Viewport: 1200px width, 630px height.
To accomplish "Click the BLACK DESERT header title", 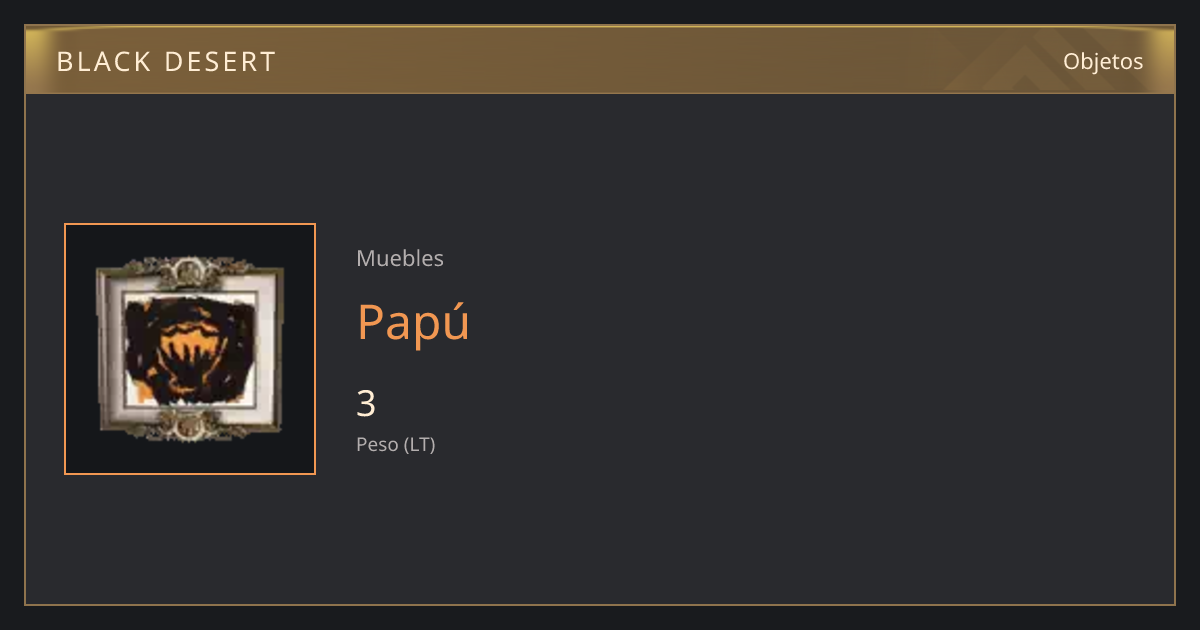I will click(166, 62).
